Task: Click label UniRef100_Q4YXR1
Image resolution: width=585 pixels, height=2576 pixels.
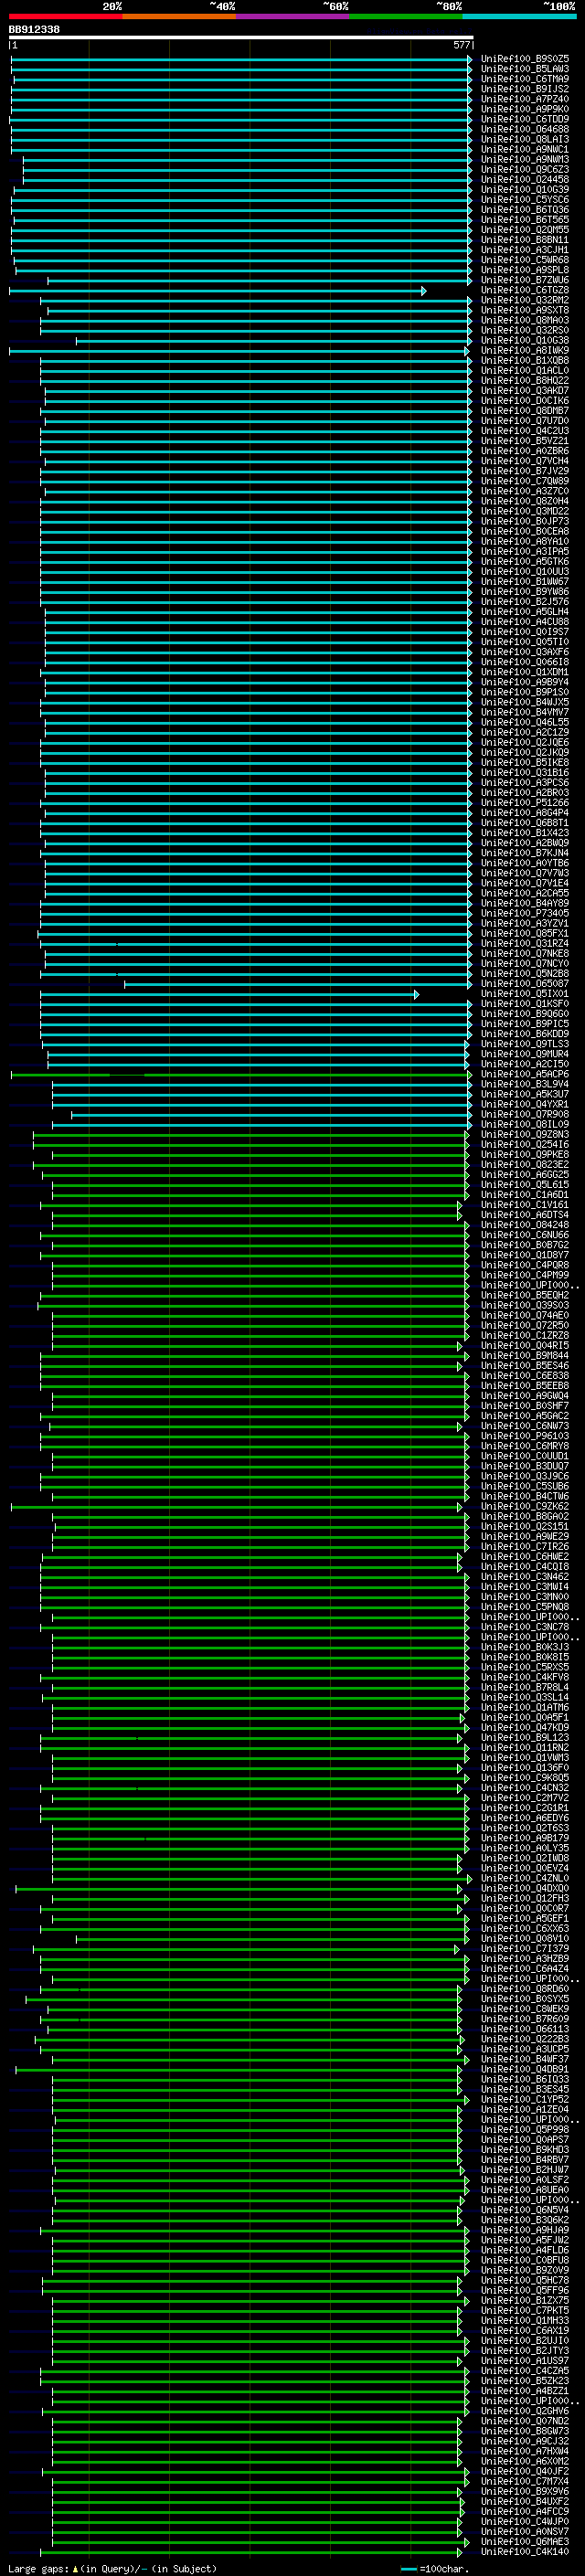Action: point(524,1104)
